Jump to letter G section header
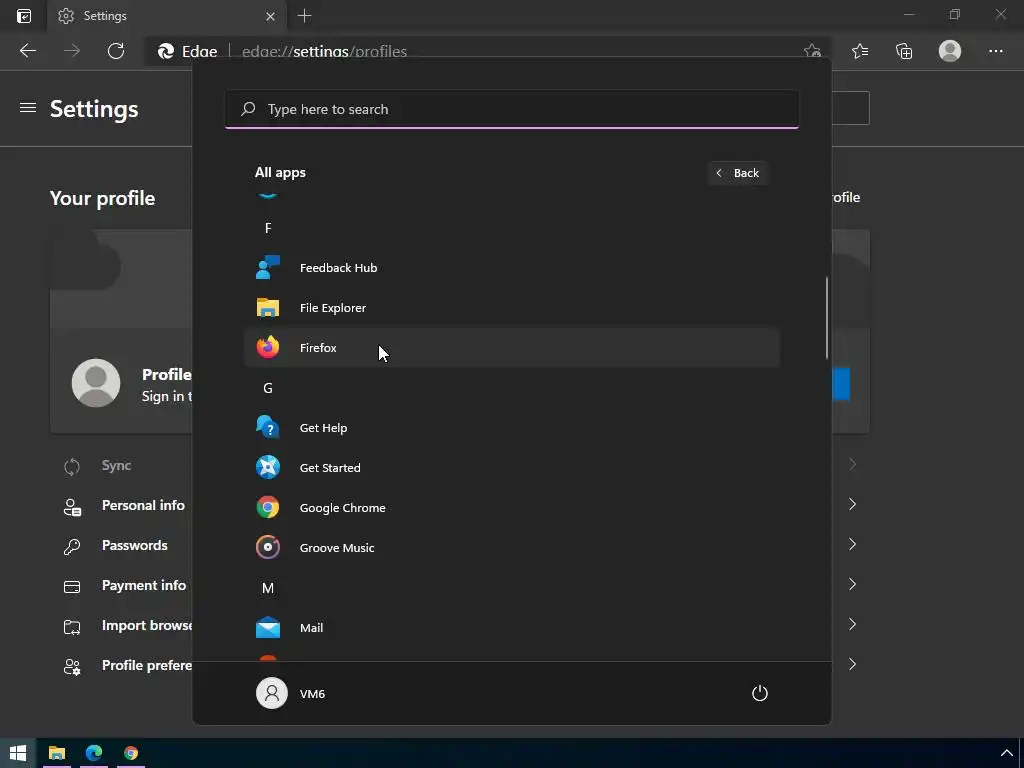Screen dimensions: 1024x768 point(268,388)
